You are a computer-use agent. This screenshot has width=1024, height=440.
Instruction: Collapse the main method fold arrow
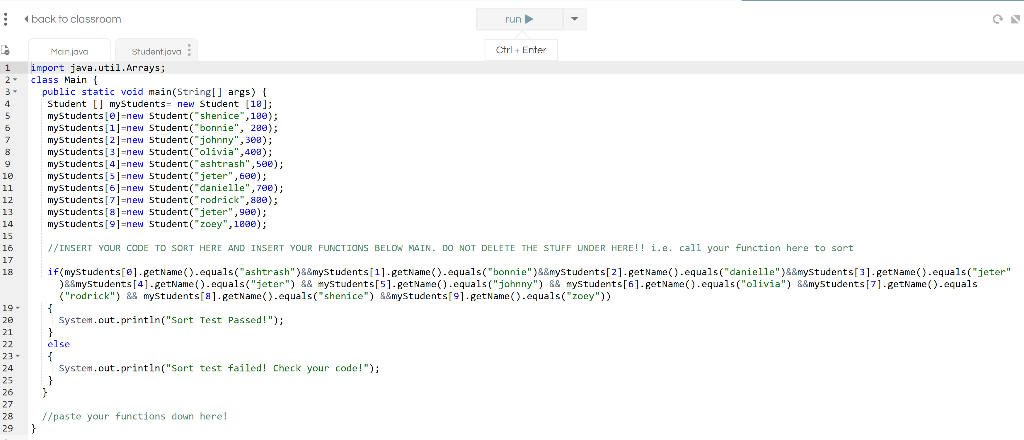coord(14,91)
